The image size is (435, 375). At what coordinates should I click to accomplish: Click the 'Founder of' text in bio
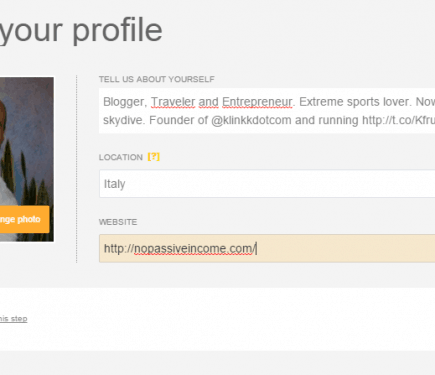point(179,120)
